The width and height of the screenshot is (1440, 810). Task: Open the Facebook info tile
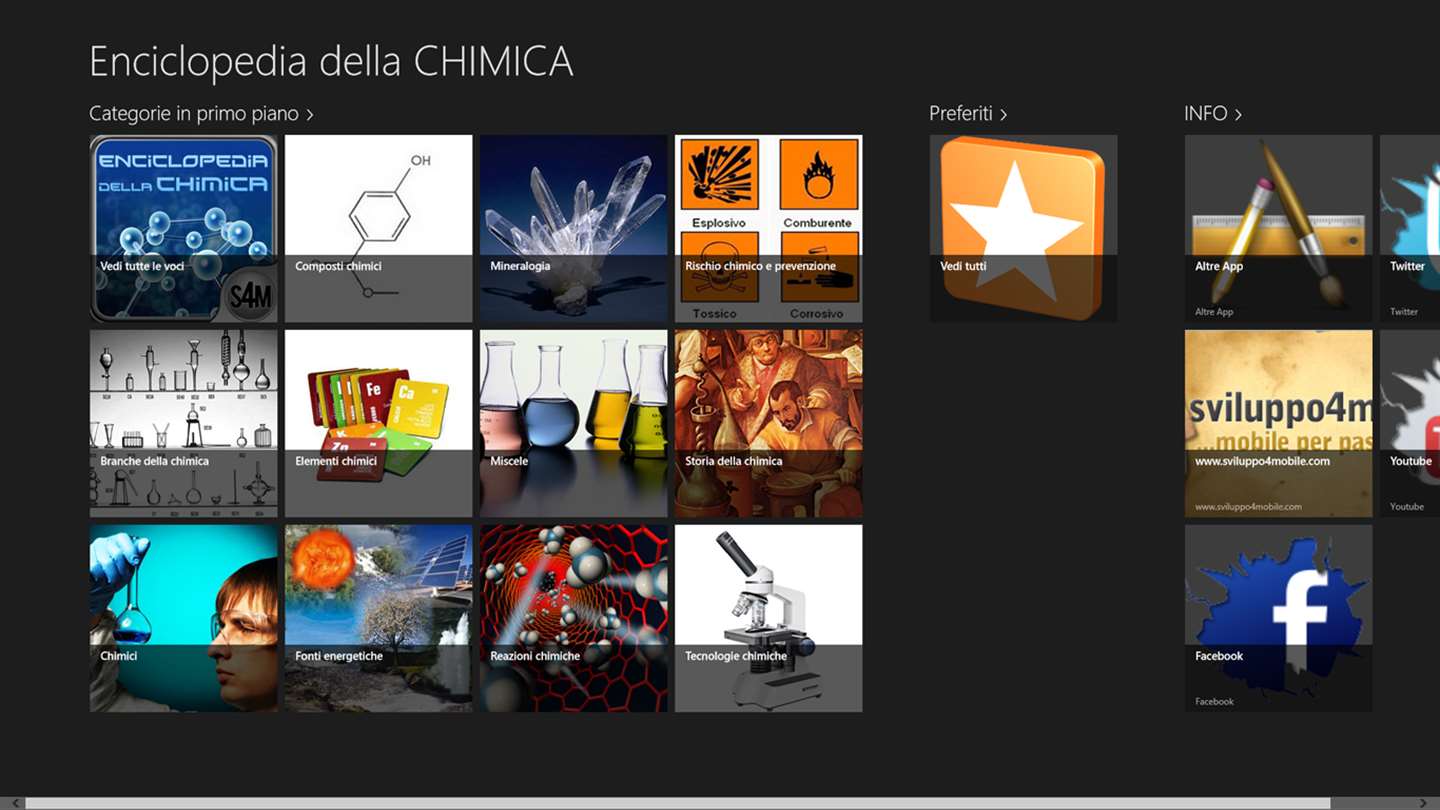pyautogui.click(x=1278, y=618)
